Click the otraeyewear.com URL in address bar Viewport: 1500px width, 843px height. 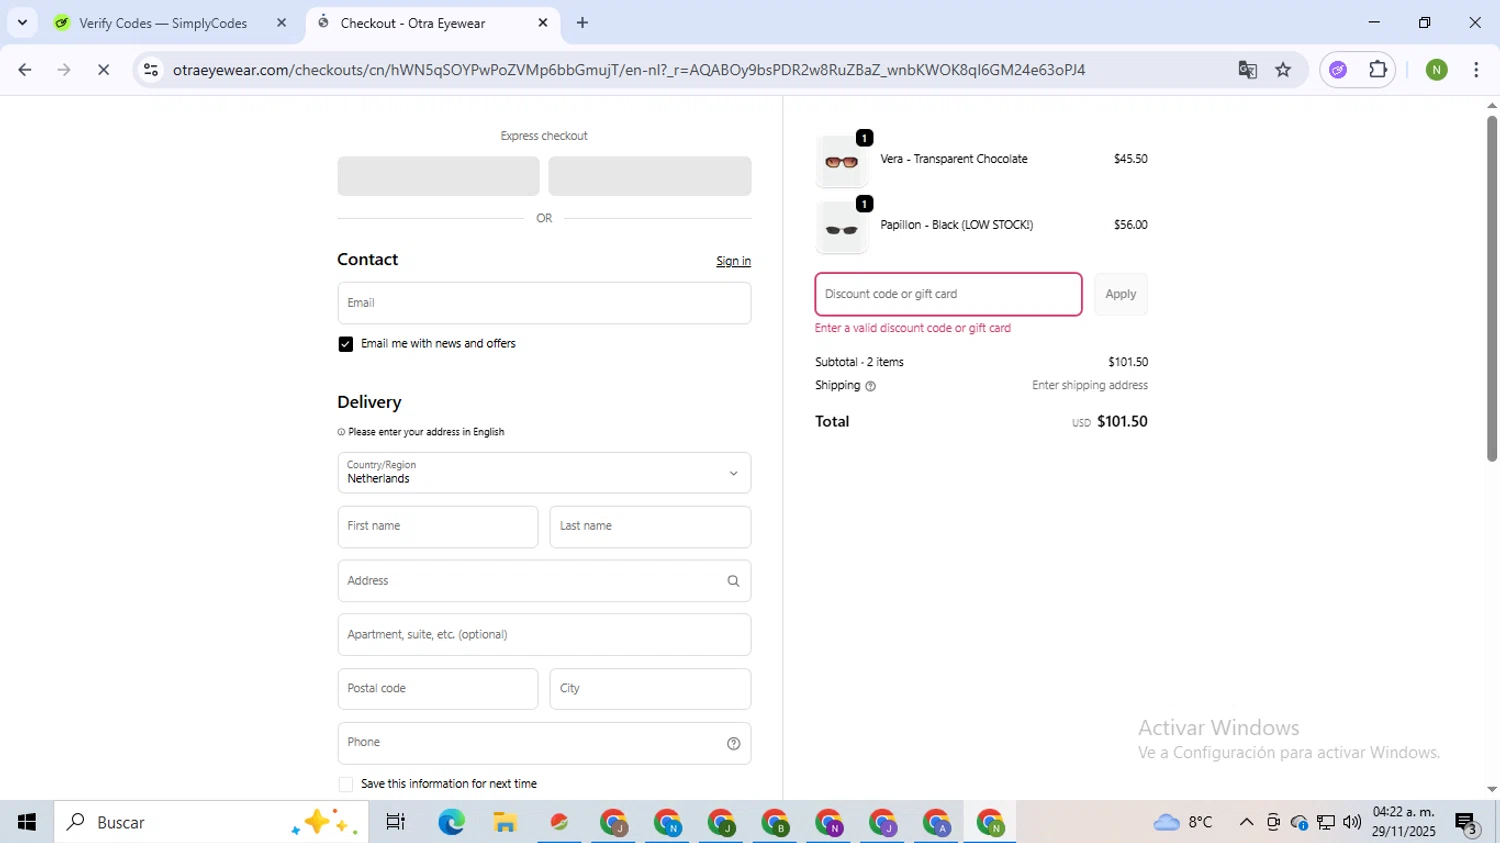[x=629, y=70]
